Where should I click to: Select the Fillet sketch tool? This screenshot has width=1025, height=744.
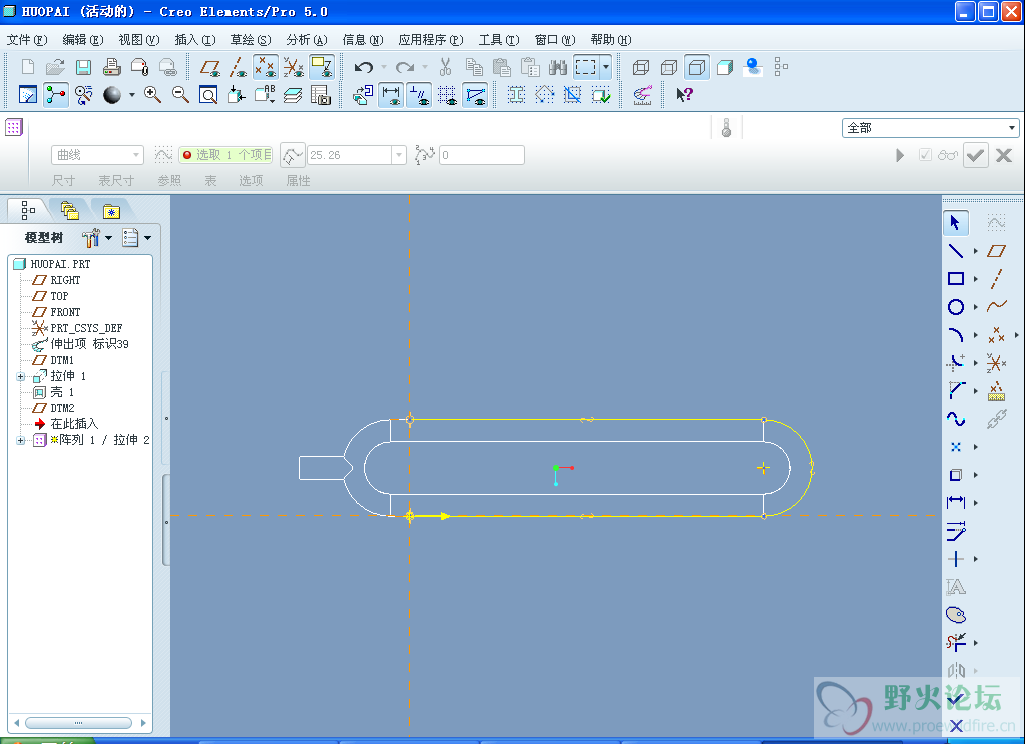956,363
